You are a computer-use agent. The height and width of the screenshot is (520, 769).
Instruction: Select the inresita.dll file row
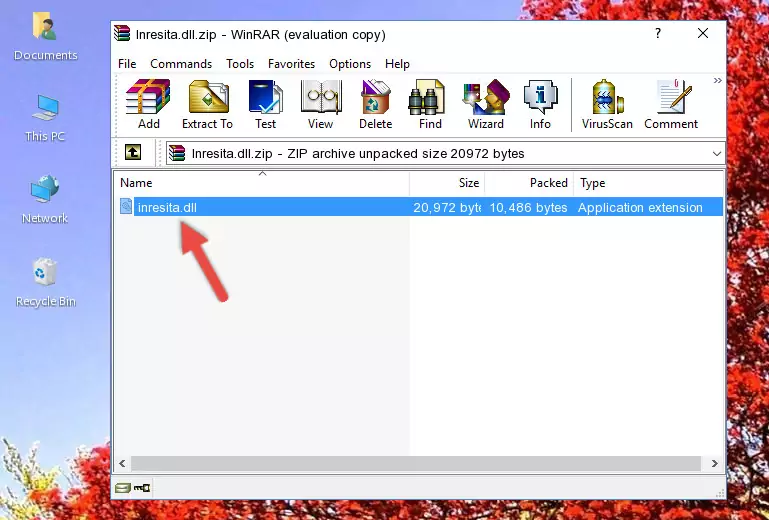point(419,207)
